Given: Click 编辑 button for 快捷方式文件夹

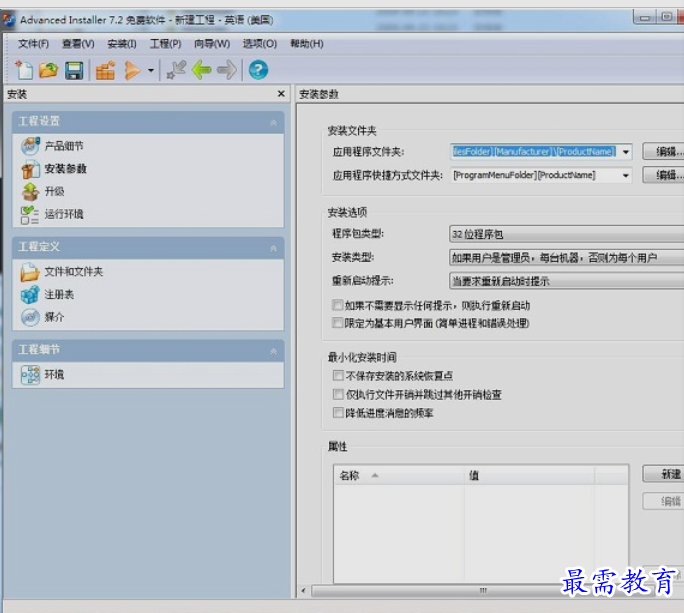Looking at the screenshot, I should [x=663, y=175].
